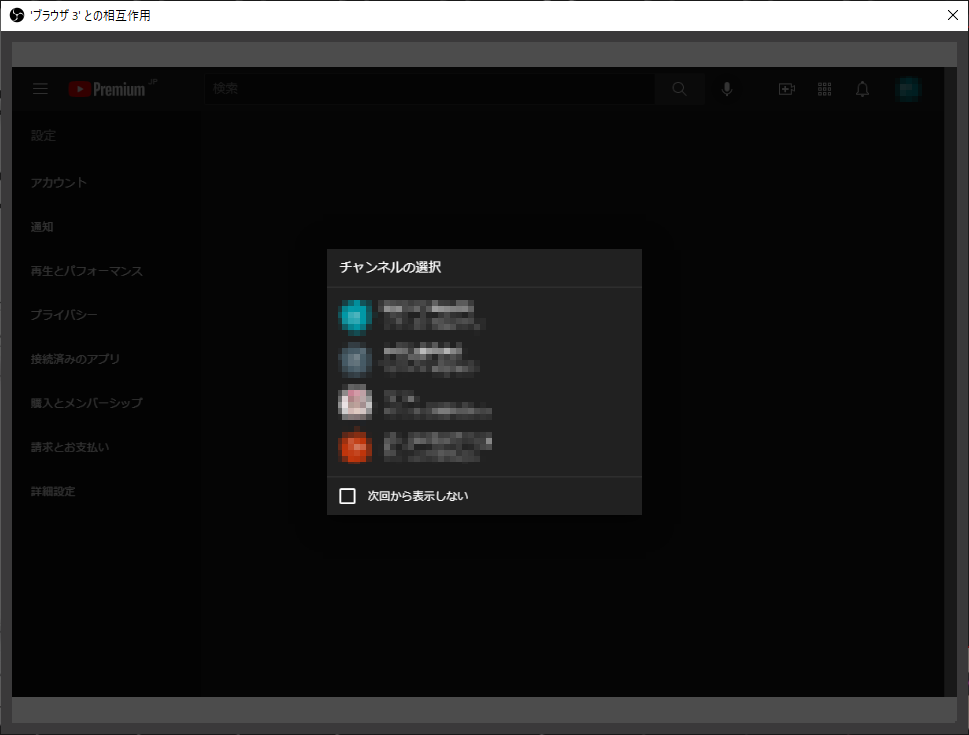Open the YouTube apps grid icon

[x=825, y=89]
